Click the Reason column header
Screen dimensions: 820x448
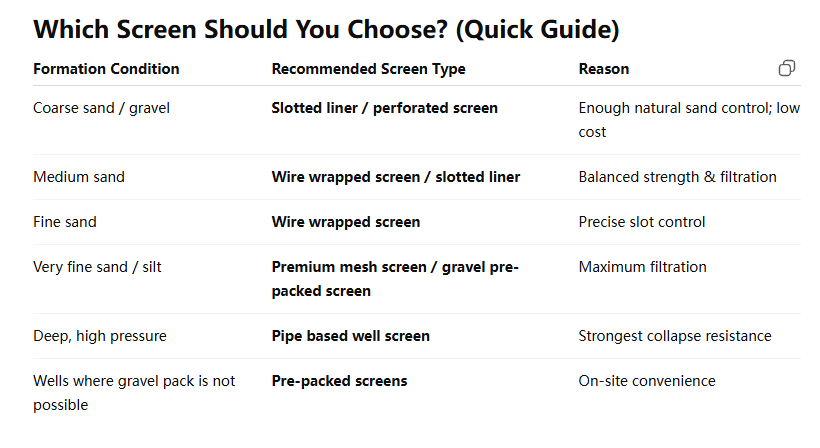pyautogui.click(x=604, y=69)
